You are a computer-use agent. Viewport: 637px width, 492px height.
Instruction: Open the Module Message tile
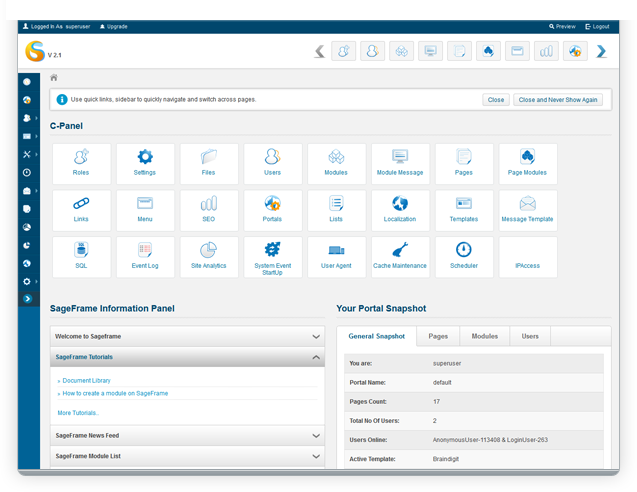pyautogui.click(x=400, y=164)
